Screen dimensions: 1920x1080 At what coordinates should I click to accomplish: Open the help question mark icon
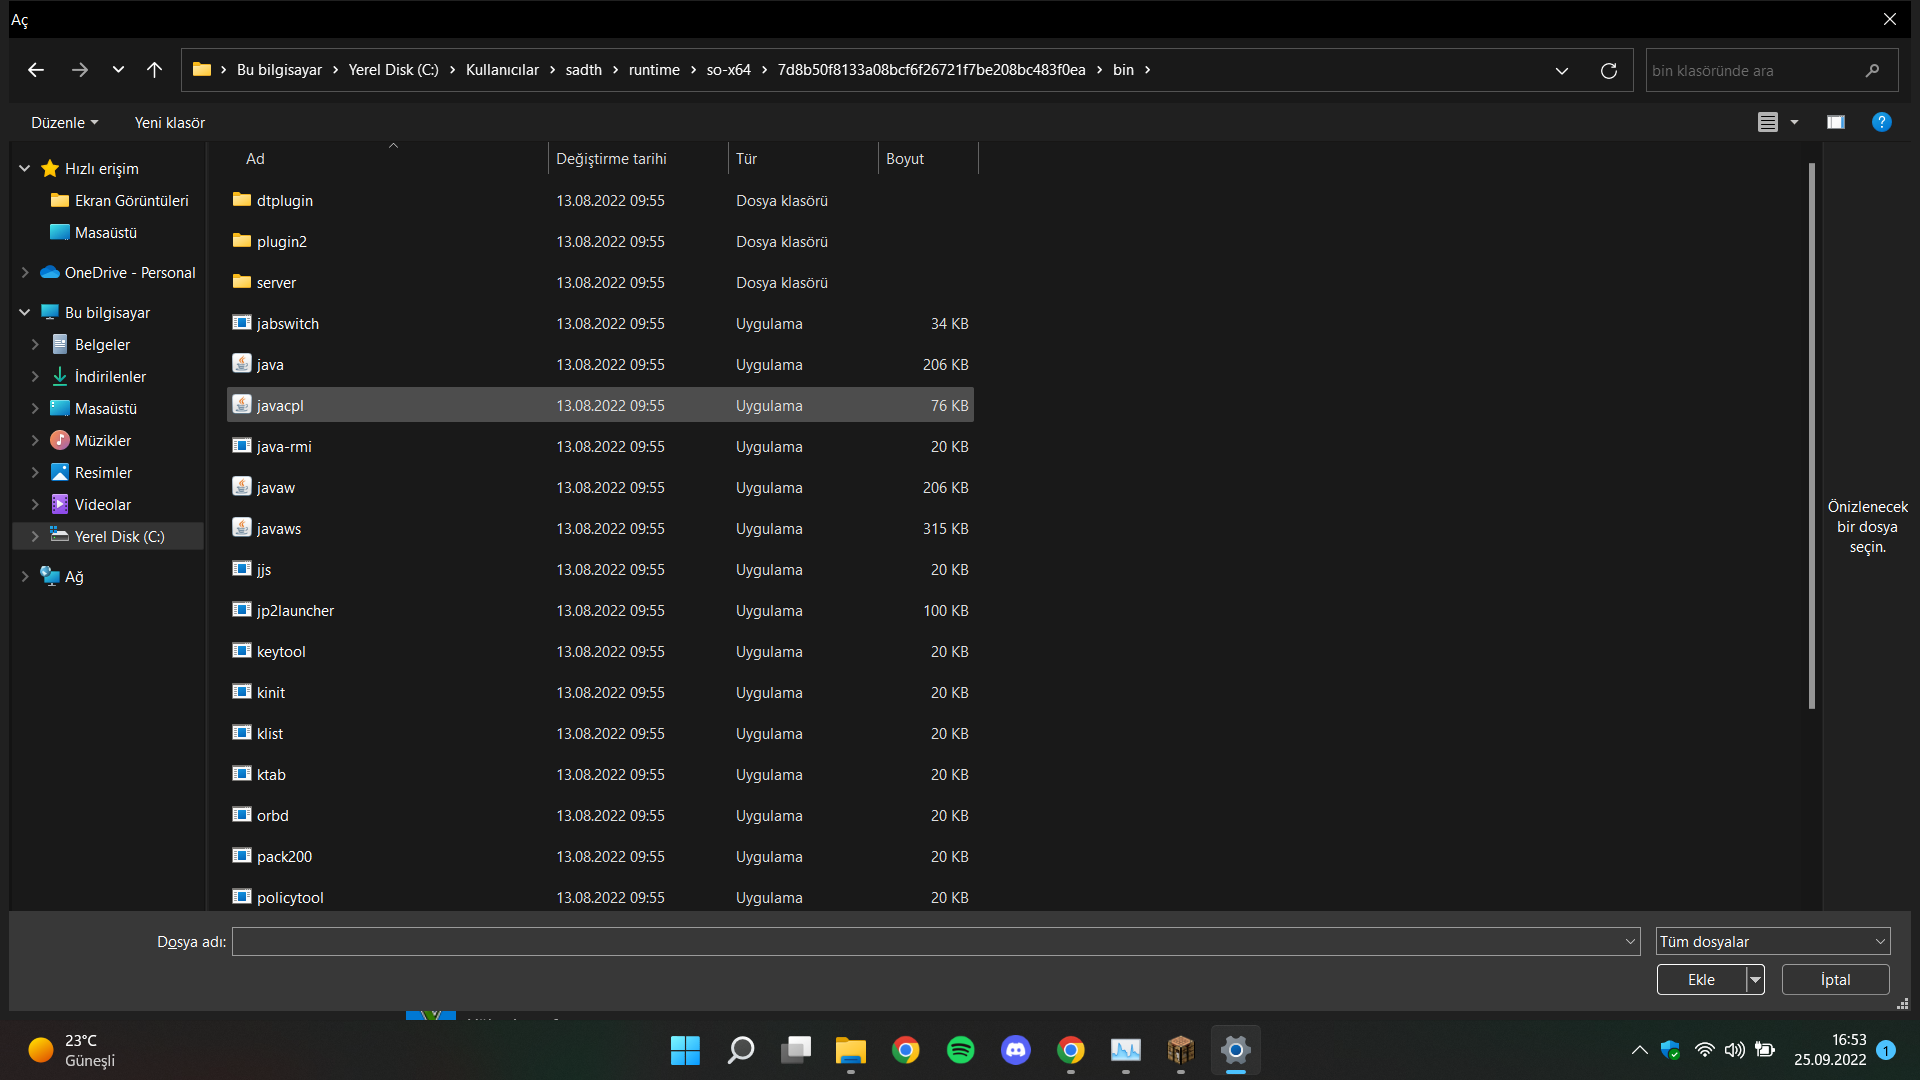[x=1881, y=122]
